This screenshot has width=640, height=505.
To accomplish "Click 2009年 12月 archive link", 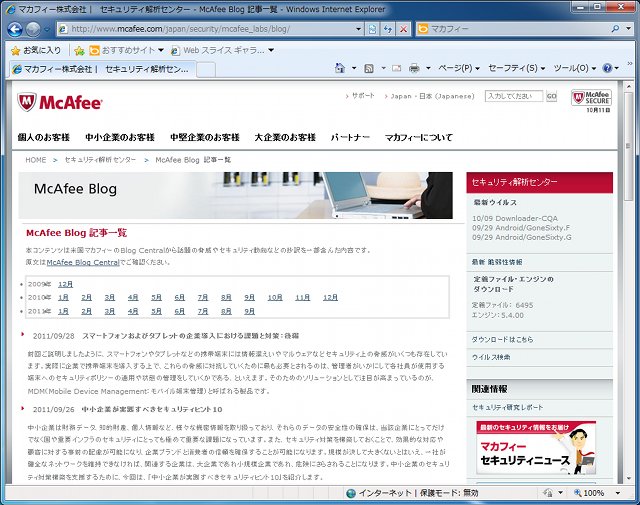I will click(65, 284).
